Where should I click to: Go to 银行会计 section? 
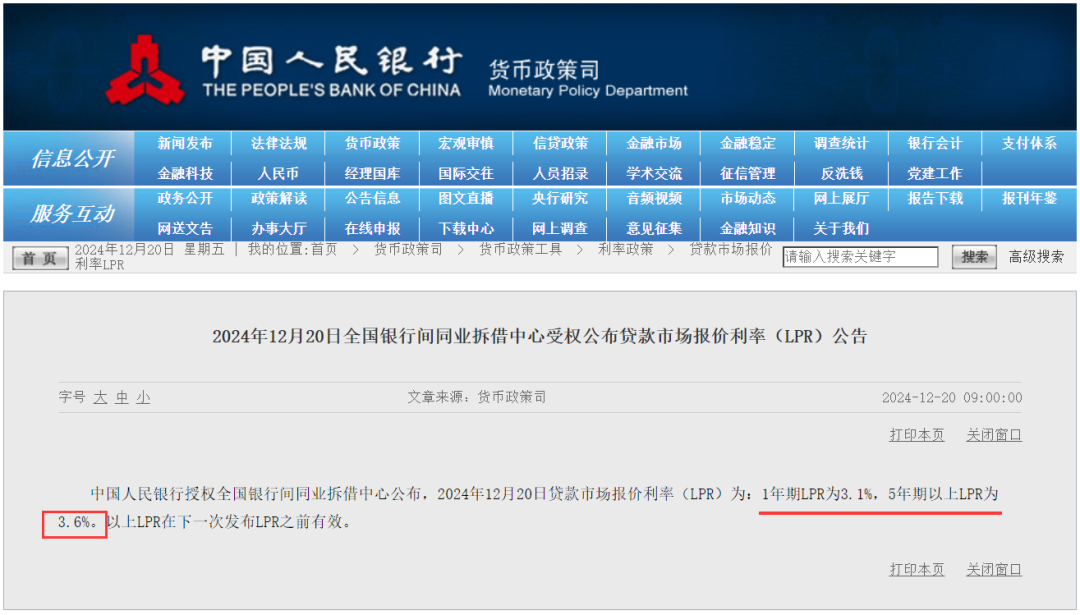click(935, 143)
